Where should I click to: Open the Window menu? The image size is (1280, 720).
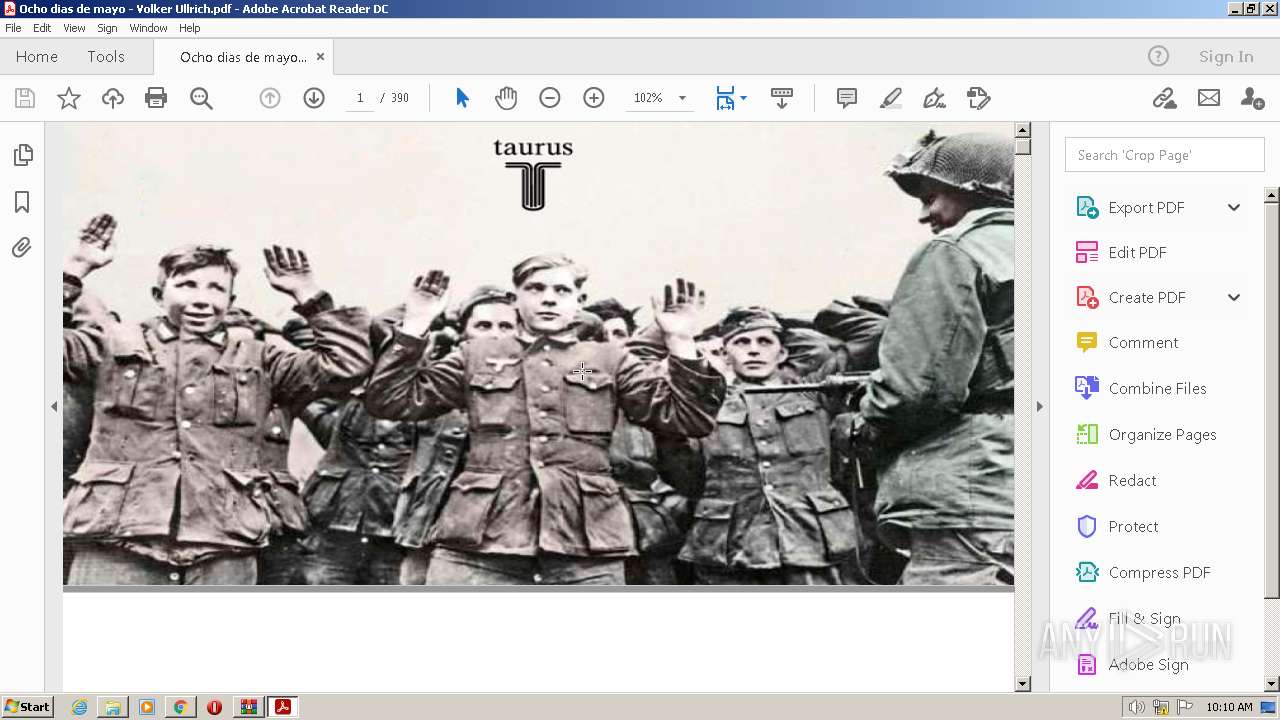click(148, 28)
